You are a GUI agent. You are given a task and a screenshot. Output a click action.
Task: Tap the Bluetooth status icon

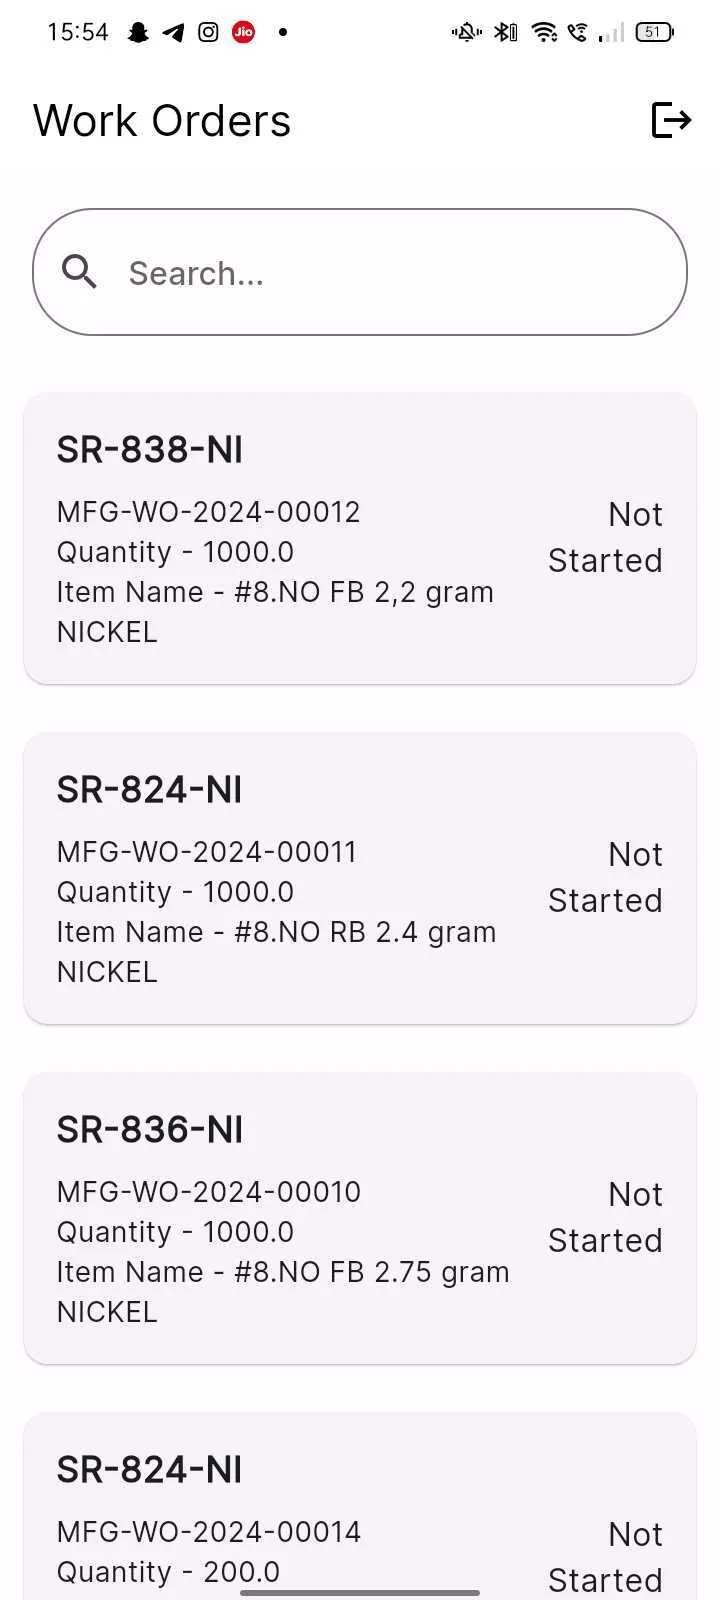click(x=507, y=32)
